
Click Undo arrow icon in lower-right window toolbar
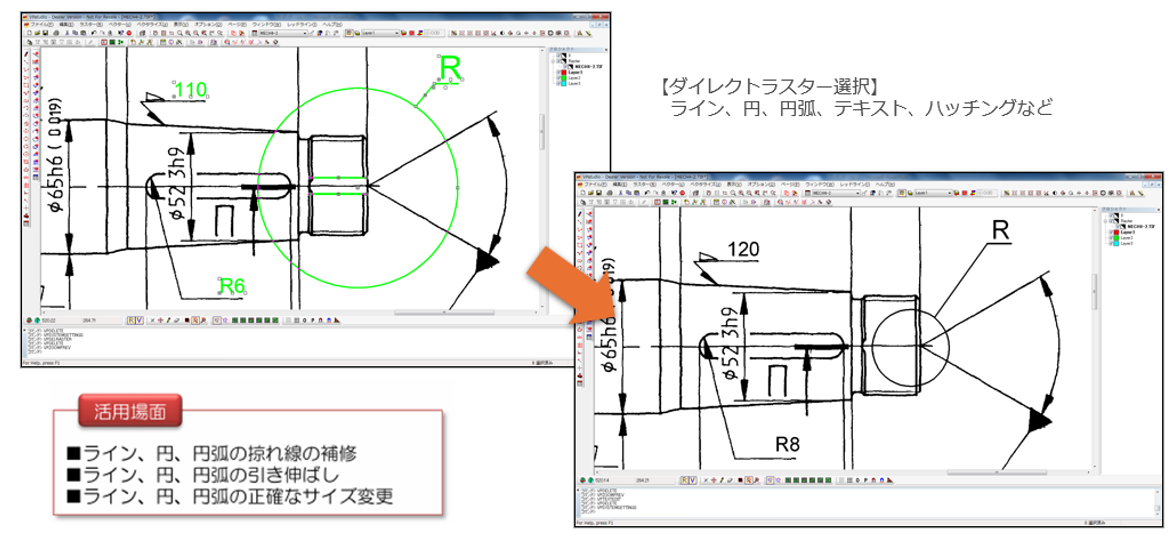(647, 193)
